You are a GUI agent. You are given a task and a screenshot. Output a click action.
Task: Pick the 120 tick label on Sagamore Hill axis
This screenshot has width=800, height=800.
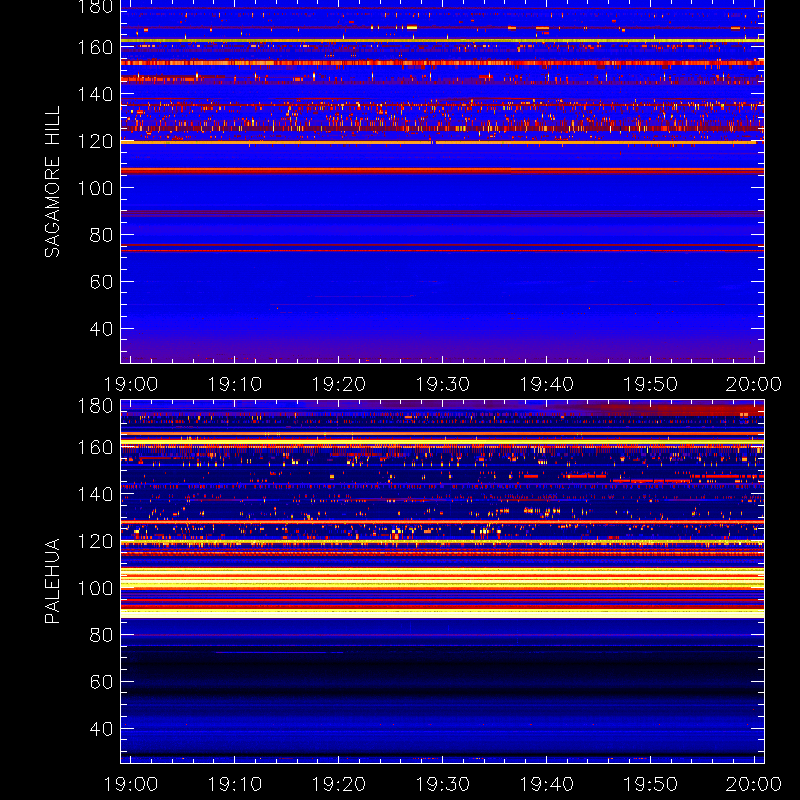click(x=95, y=141)
